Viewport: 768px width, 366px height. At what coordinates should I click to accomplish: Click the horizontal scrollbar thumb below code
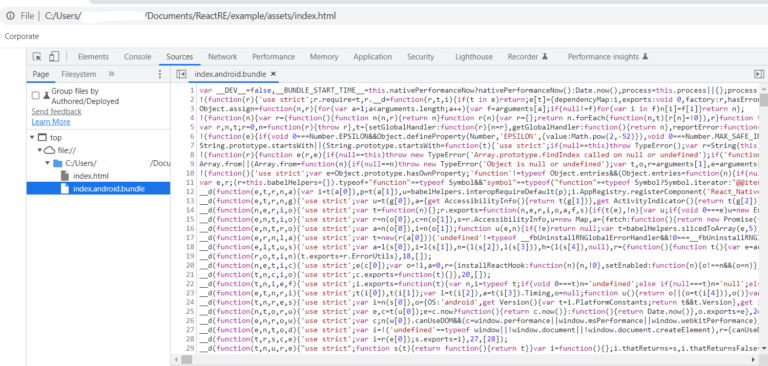pyautogui.click(x=187, y=359)
